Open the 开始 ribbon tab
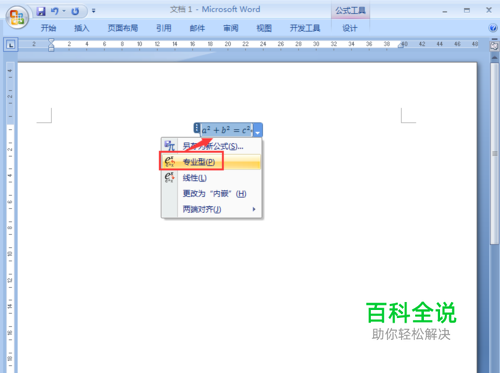The height and width of the screenshot is (373, 500). 48,28
